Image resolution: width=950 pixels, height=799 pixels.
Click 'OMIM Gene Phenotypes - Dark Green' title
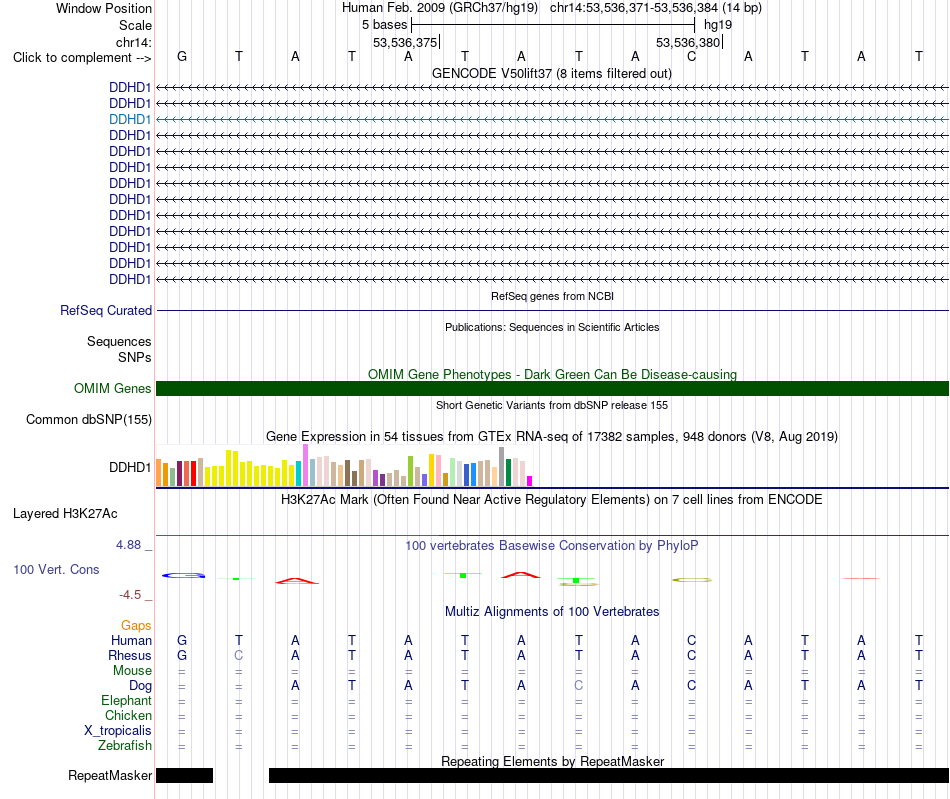552,374
